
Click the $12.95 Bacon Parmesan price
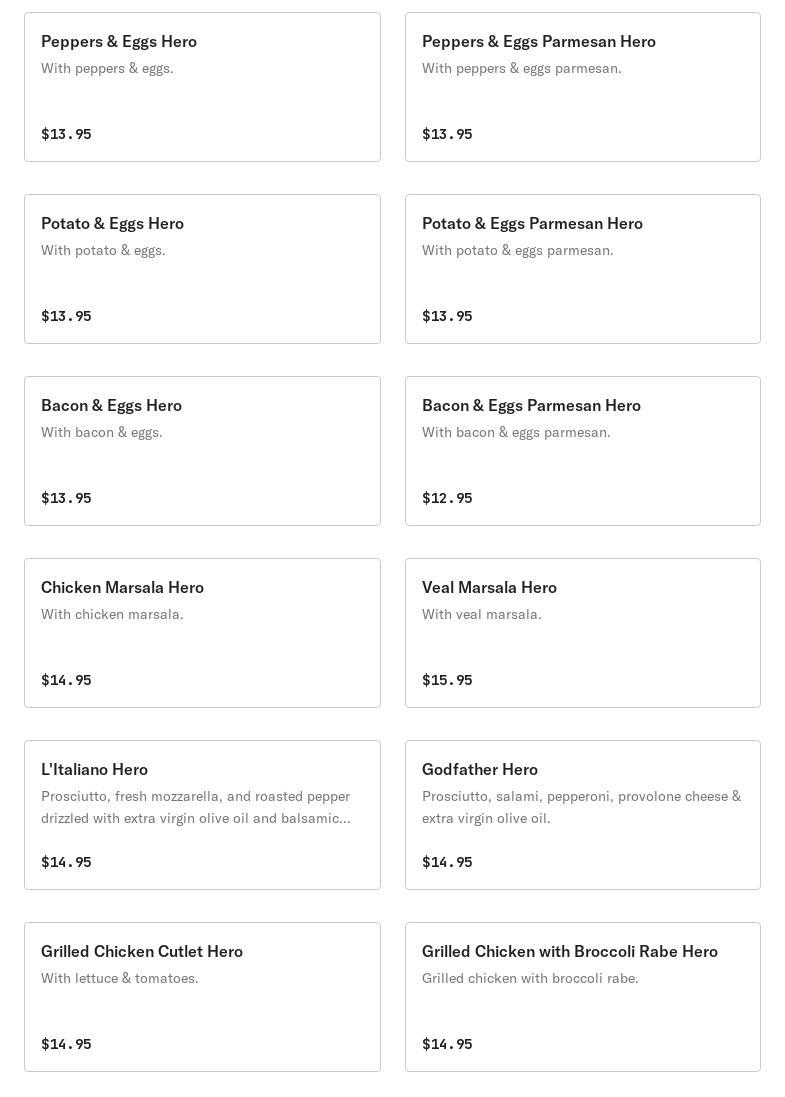[x=447, y=498]
